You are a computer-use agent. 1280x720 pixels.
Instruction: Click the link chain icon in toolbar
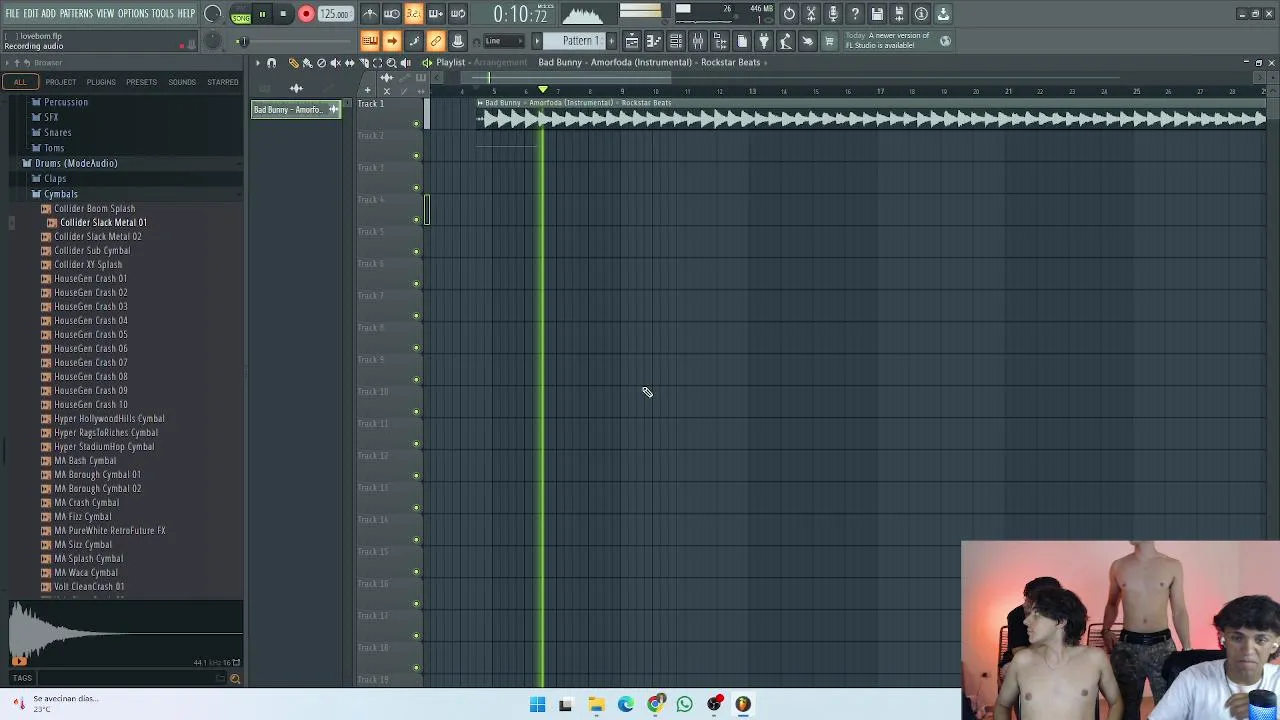click(x=436, y=41)
